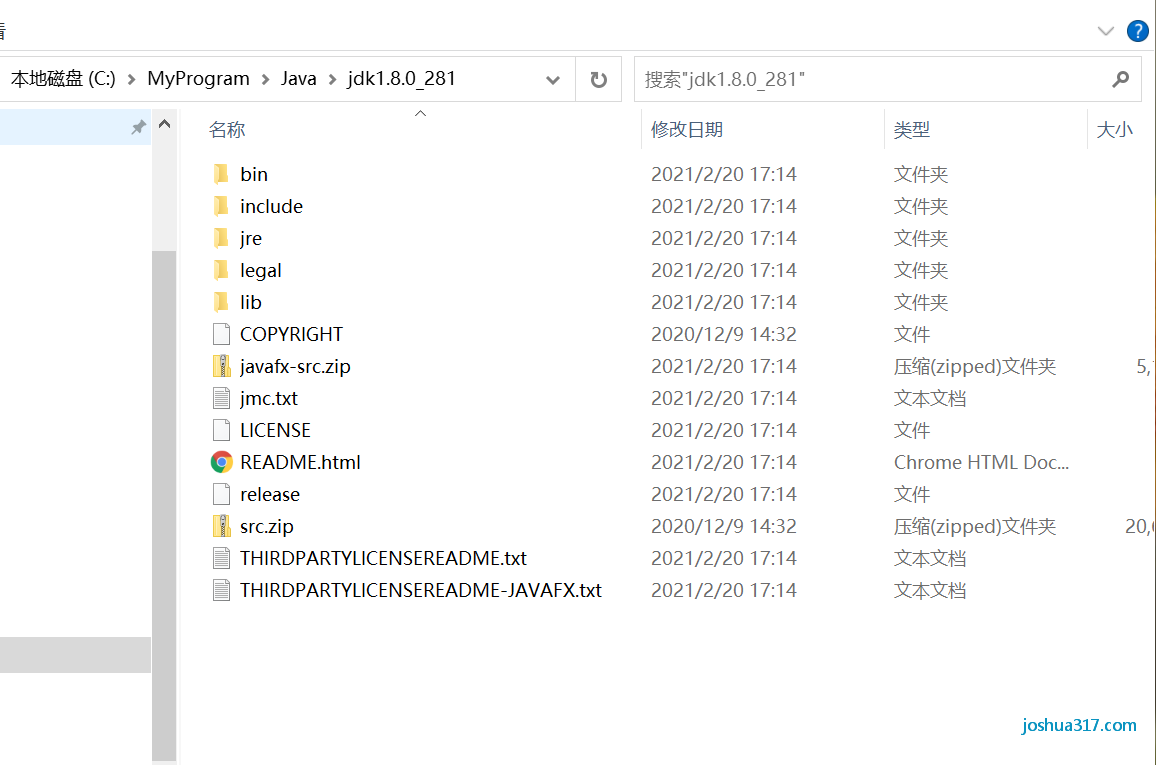Expand the chevron after Java breadcrumb

(x=332, y=80)
